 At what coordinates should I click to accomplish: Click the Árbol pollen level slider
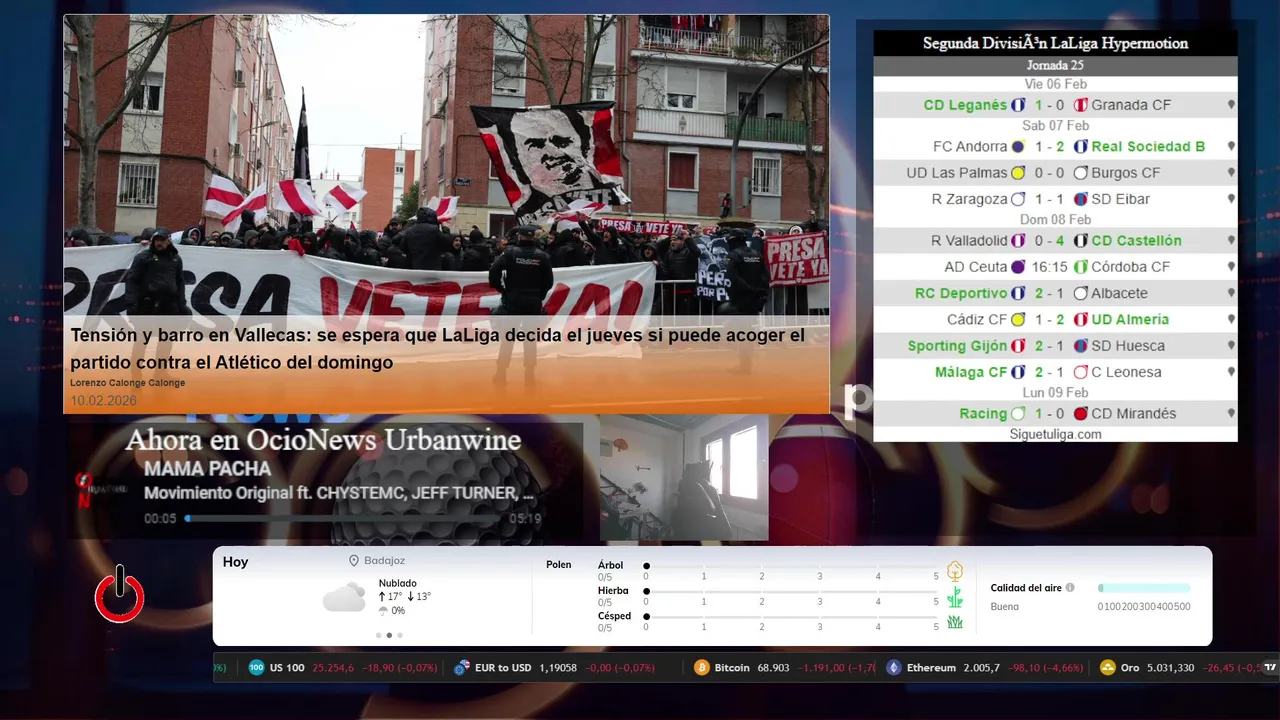tap(792, 566)
